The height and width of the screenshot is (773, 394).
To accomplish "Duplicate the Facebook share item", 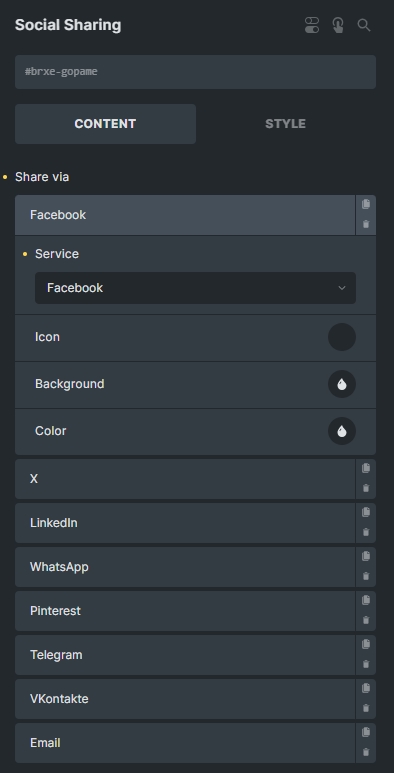I will click(x=366, y=204).
